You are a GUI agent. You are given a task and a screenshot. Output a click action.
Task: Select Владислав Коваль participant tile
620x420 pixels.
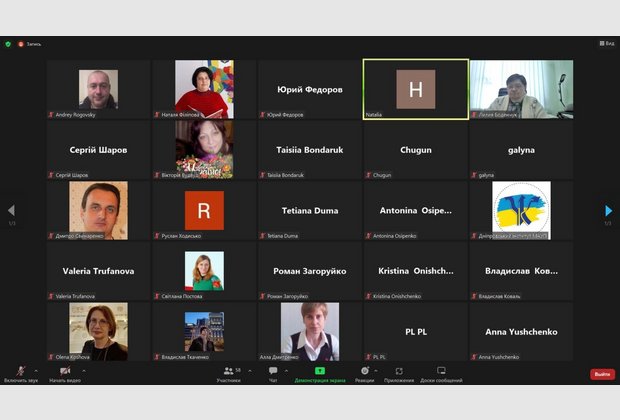(521, 271)
